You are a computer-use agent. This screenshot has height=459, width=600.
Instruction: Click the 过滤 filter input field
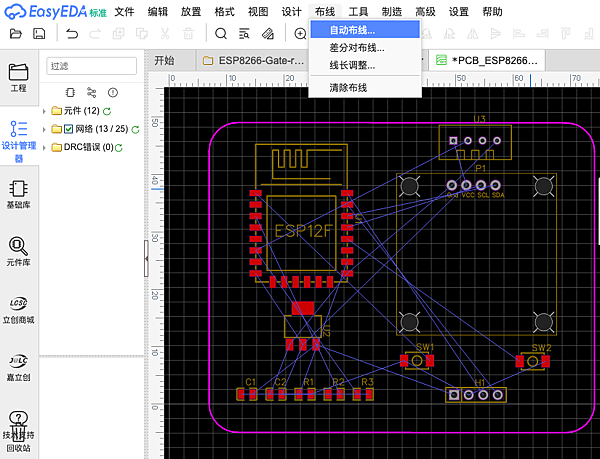91,66
